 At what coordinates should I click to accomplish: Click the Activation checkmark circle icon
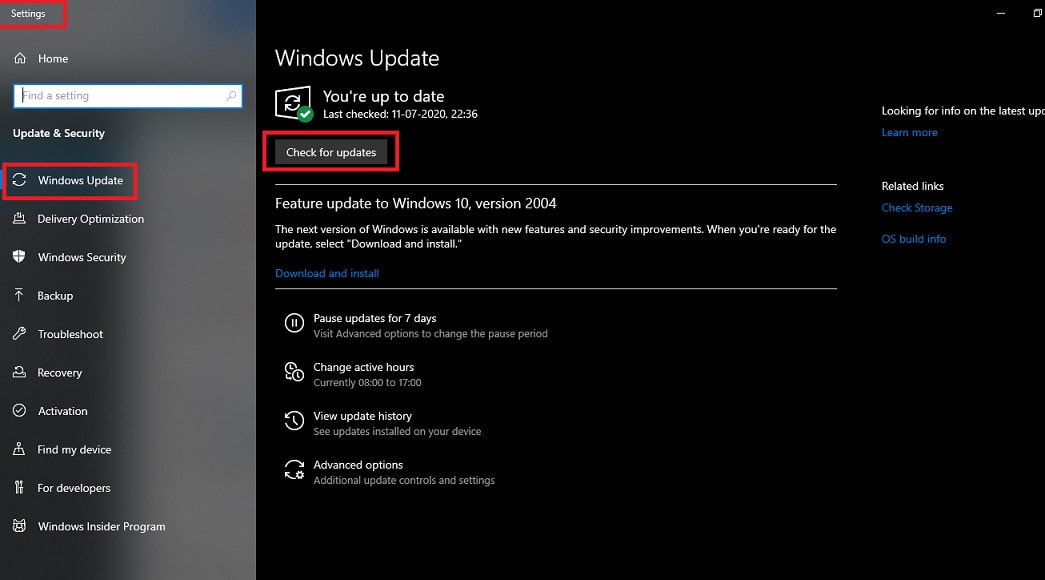coord(19,411)
